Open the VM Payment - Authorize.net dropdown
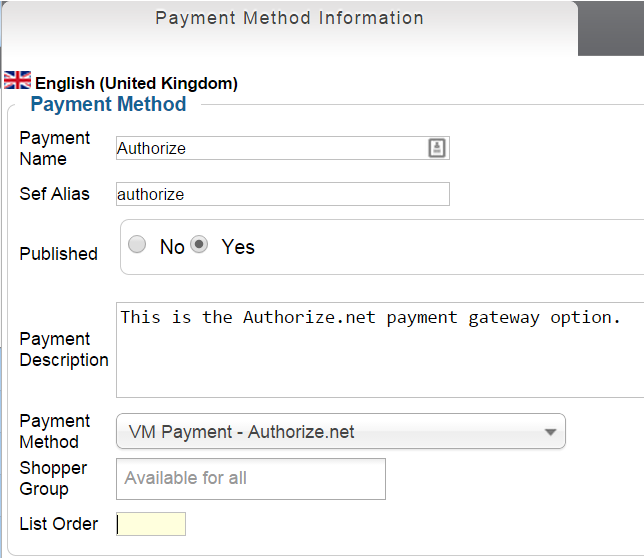Screen dimensions: 644x558 coord(341,432)
